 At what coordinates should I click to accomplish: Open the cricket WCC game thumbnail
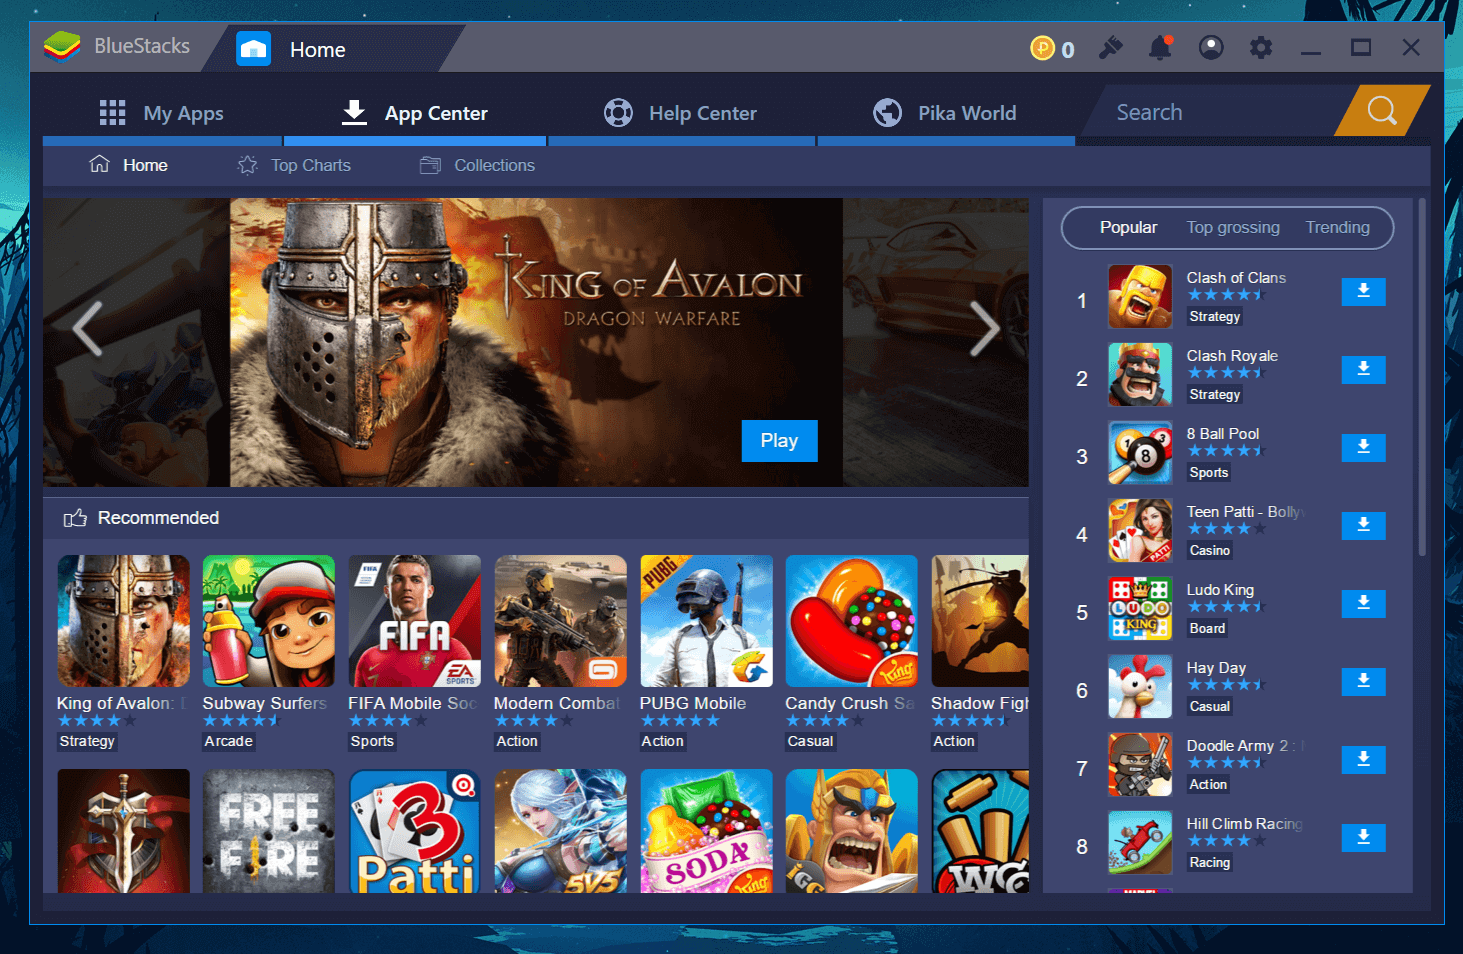(980, 831)
